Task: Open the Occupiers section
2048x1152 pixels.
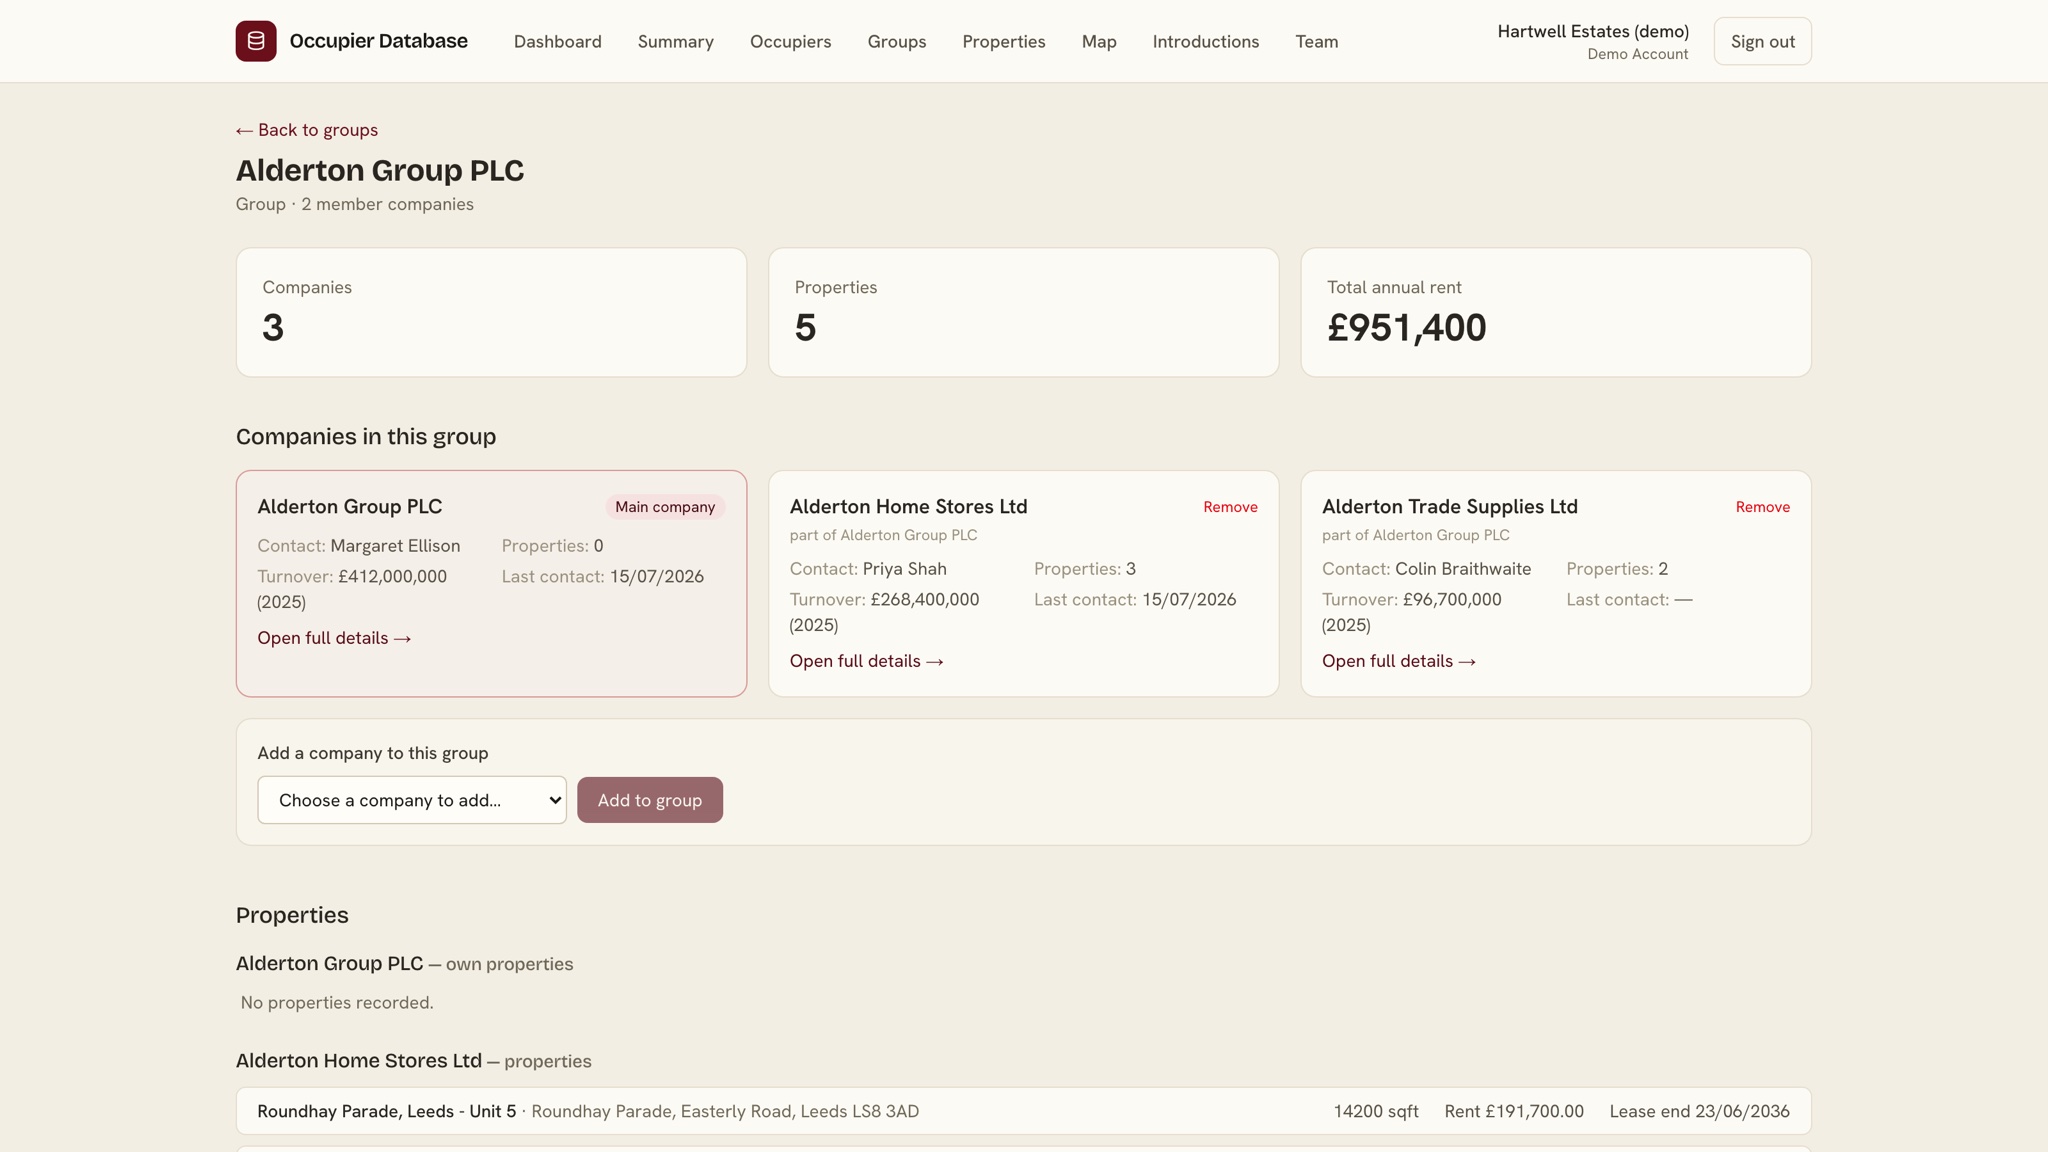Action: tap(791, 42)
